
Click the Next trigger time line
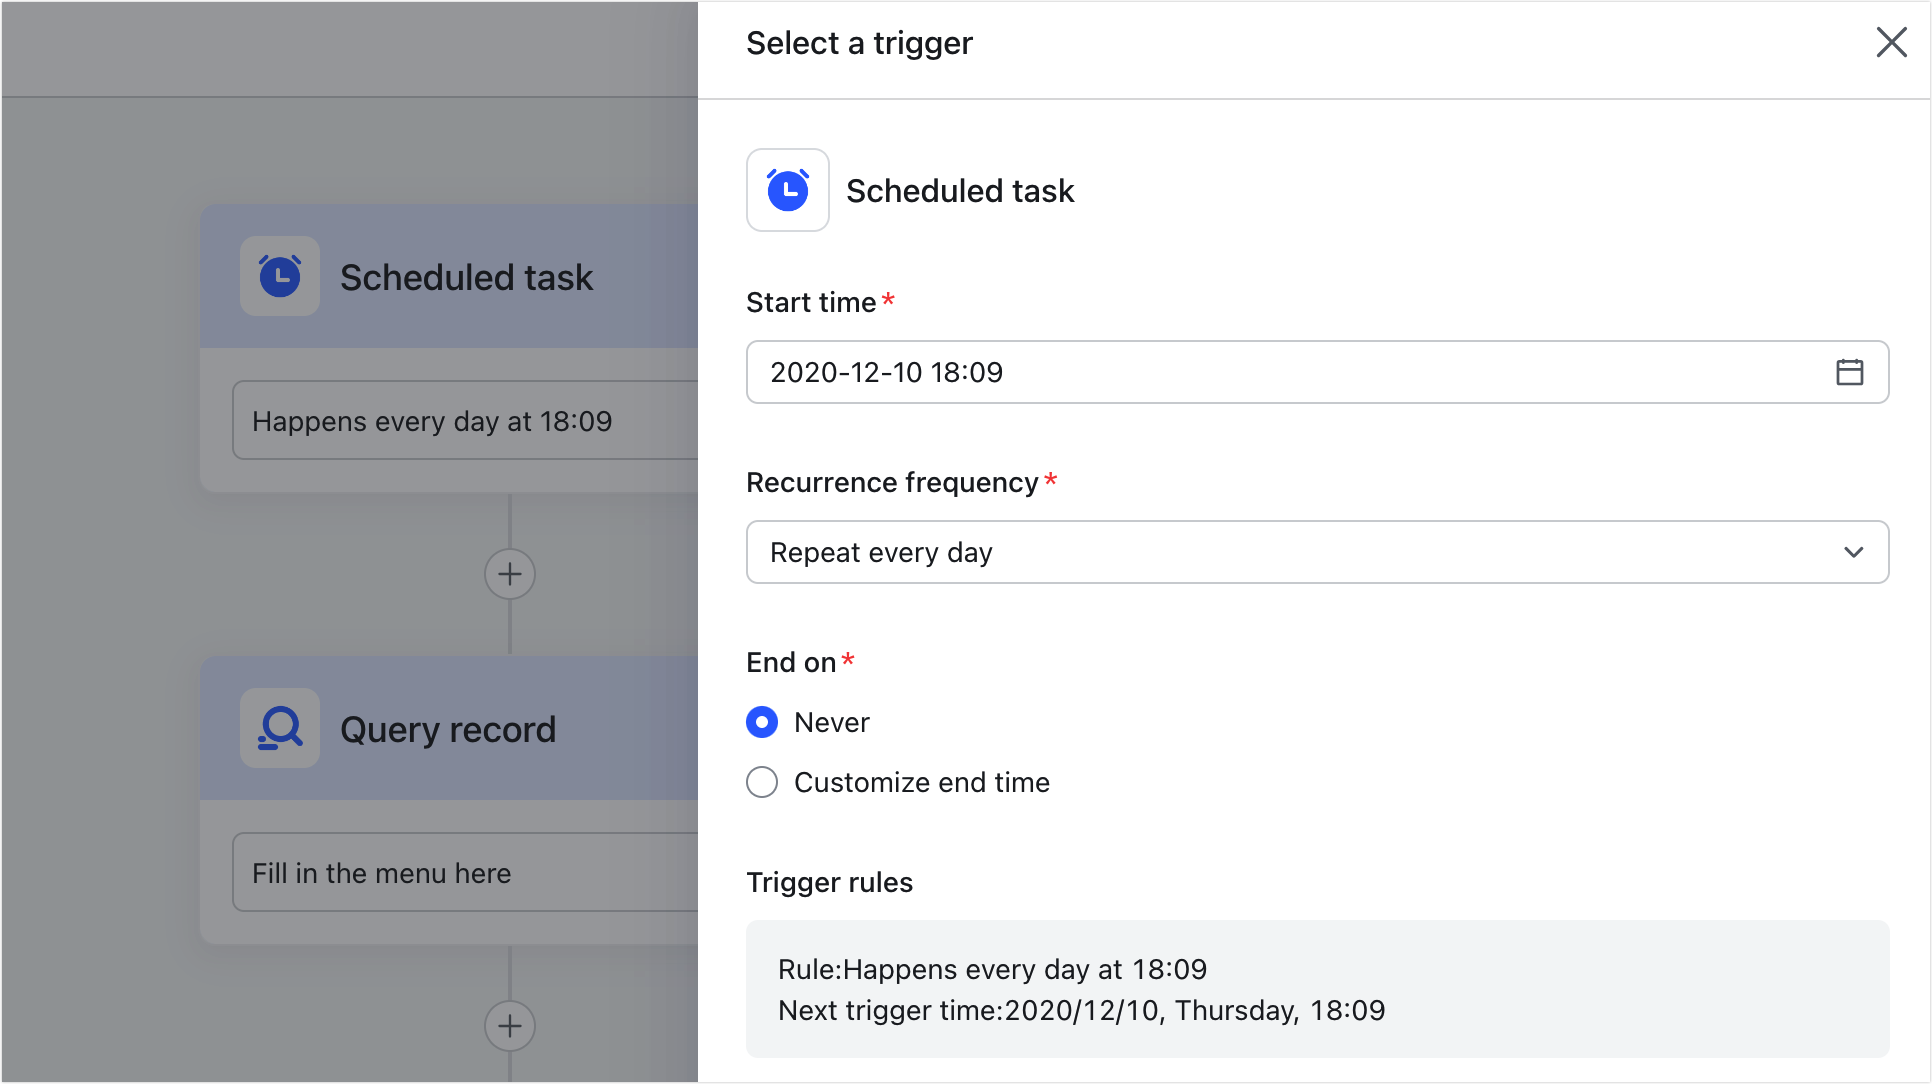click(1081, 1010)
